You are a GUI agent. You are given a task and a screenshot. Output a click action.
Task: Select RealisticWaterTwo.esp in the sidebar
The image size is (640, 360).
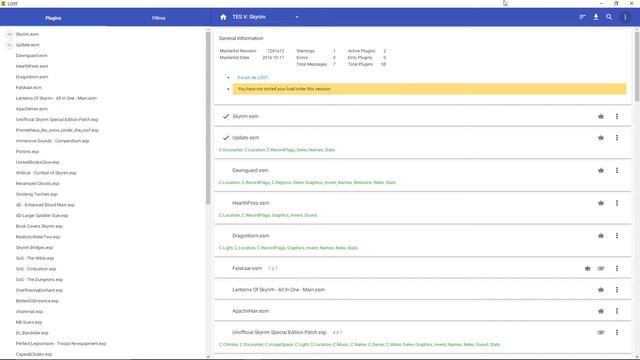[x=38, y=237]
